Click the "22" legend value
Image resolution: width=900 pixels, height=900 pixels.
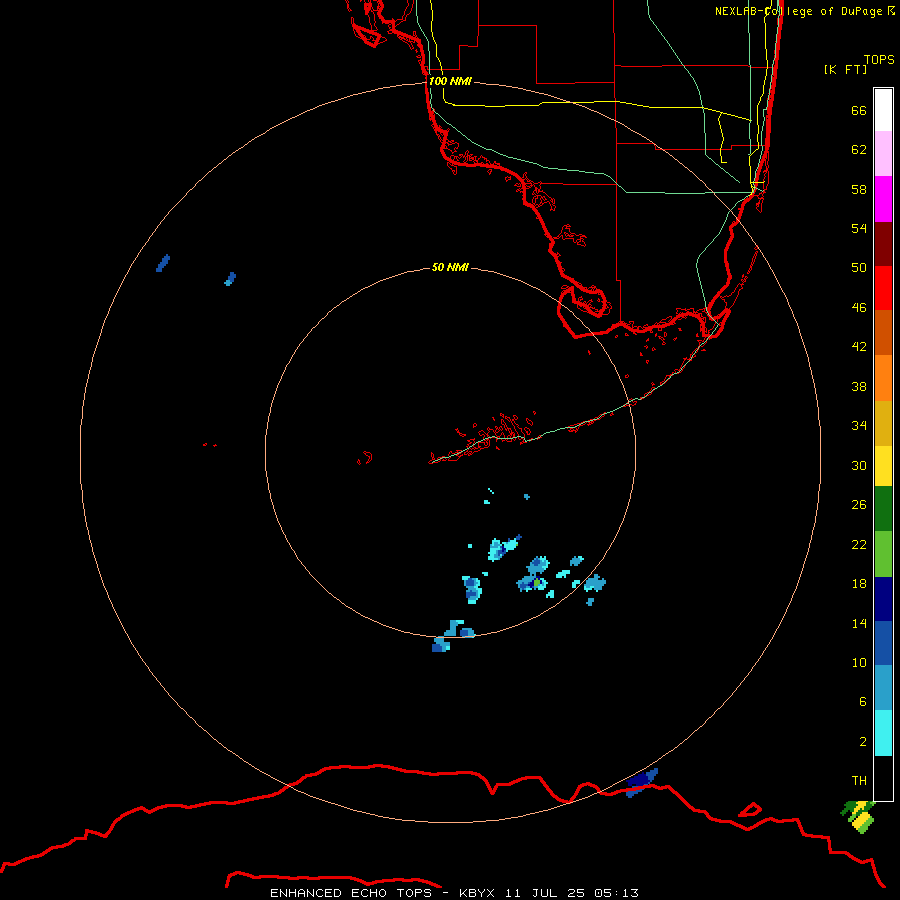(859, 545)
